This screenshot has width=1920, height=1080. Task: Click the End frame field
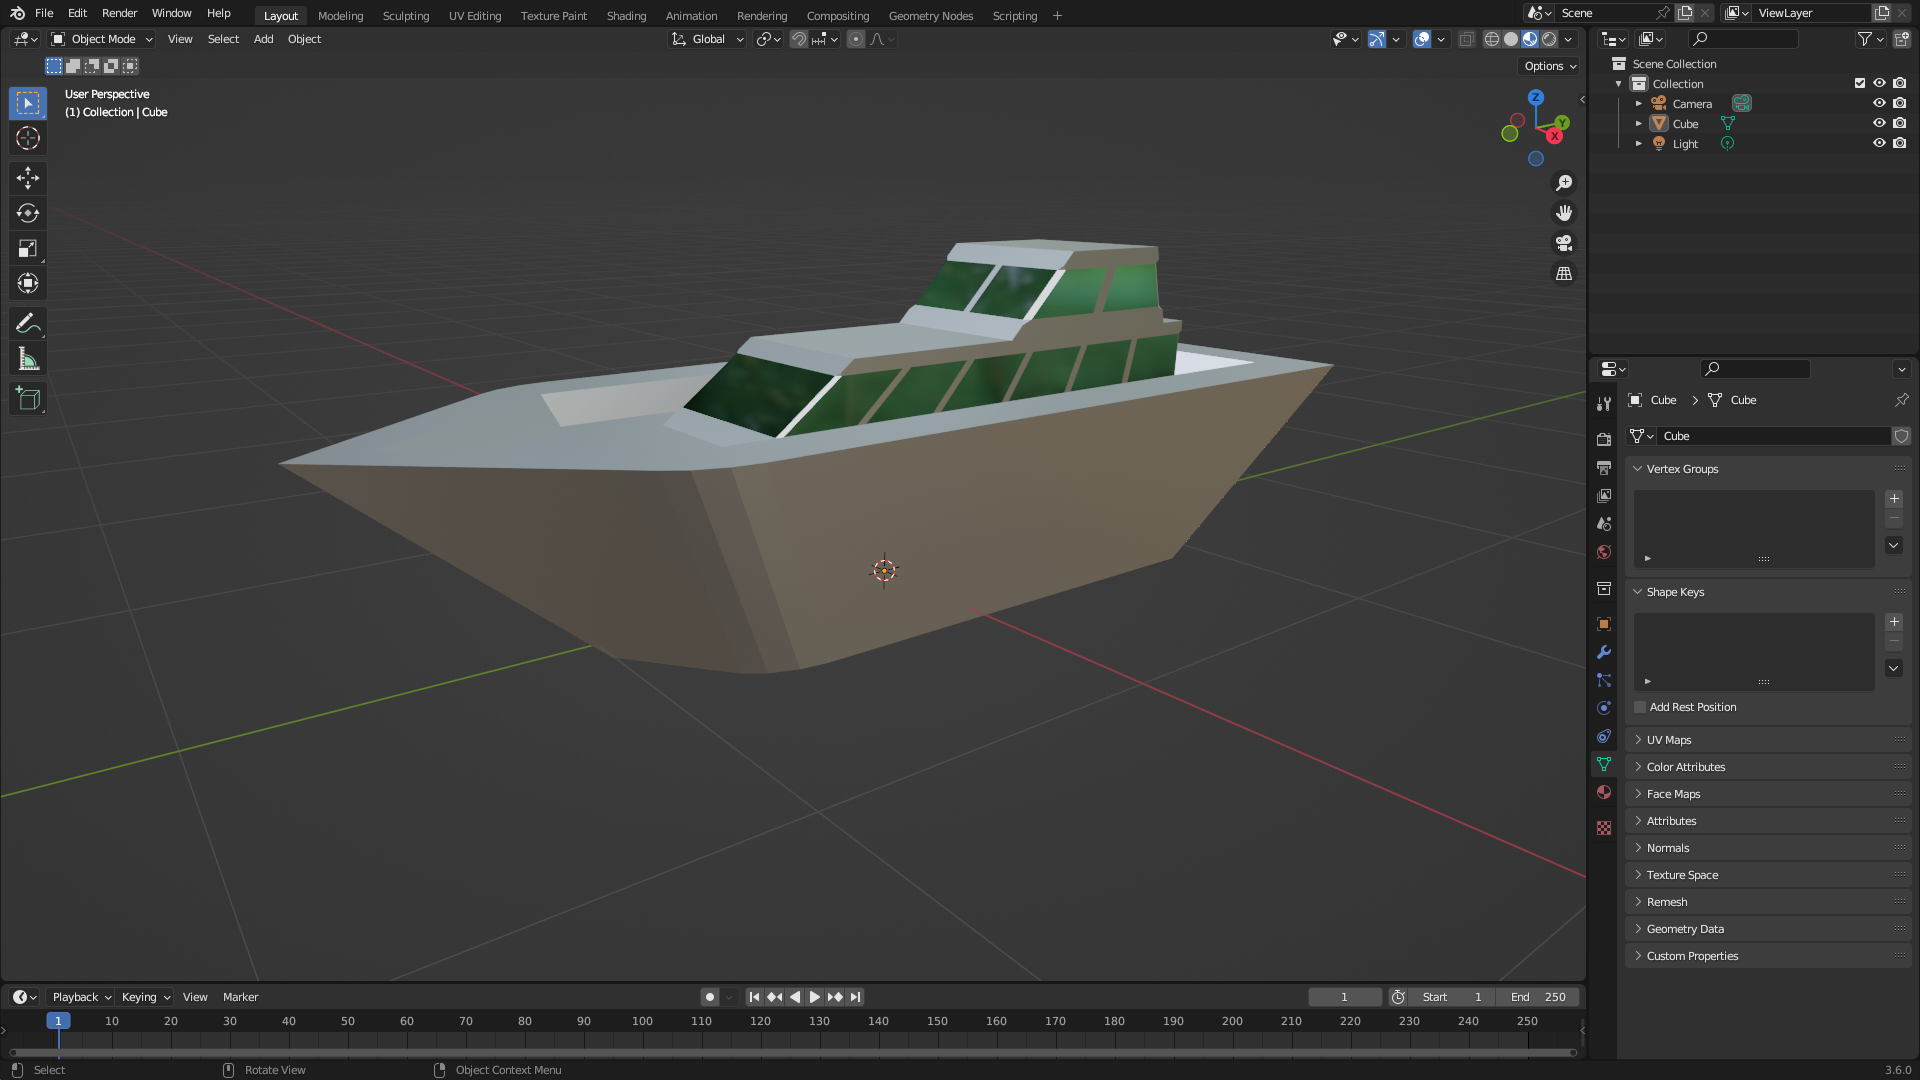1538,997
